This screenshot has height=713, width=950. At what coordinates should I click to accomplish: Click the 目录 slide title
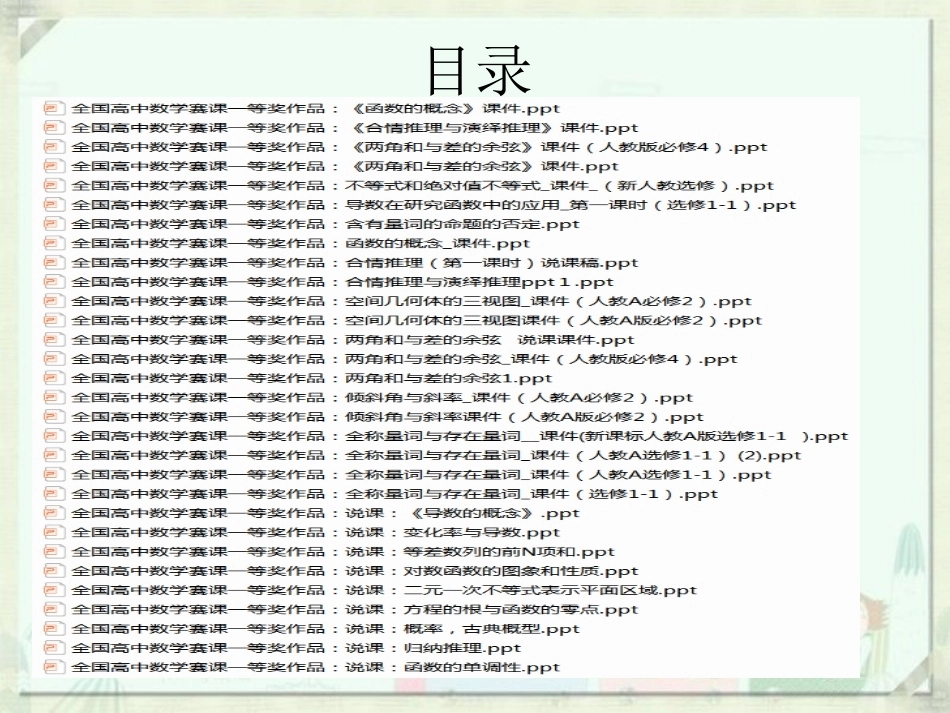pos(479,71)
